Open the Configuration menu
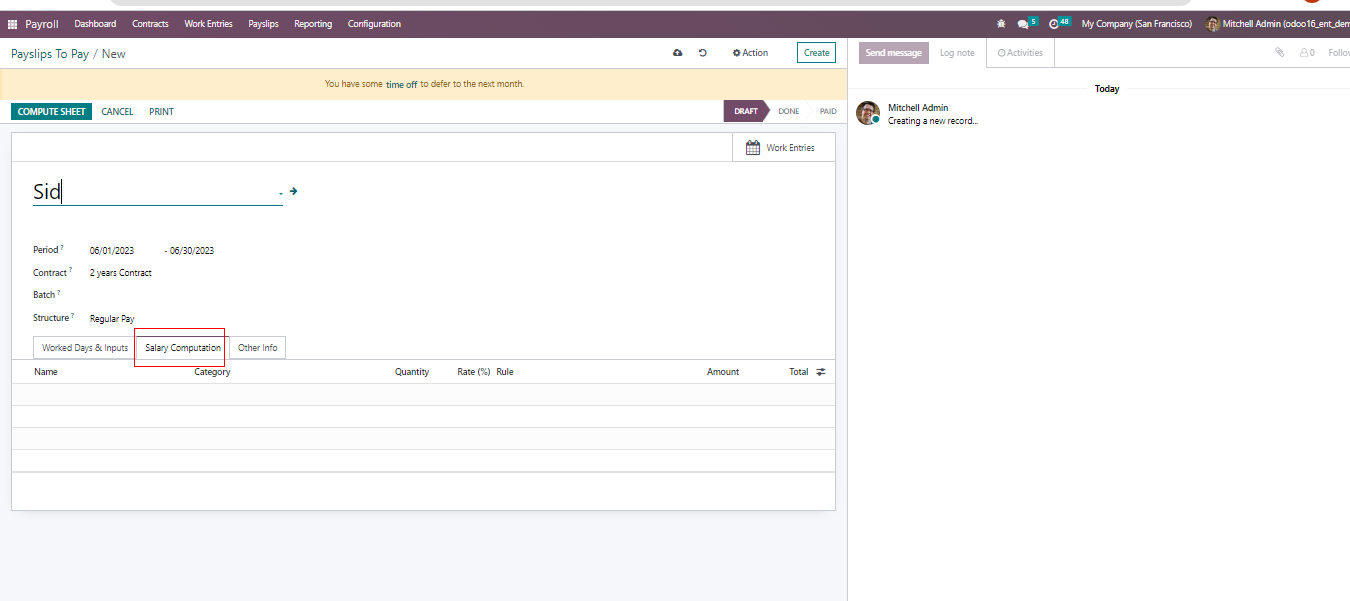 [x=374, y=24]
